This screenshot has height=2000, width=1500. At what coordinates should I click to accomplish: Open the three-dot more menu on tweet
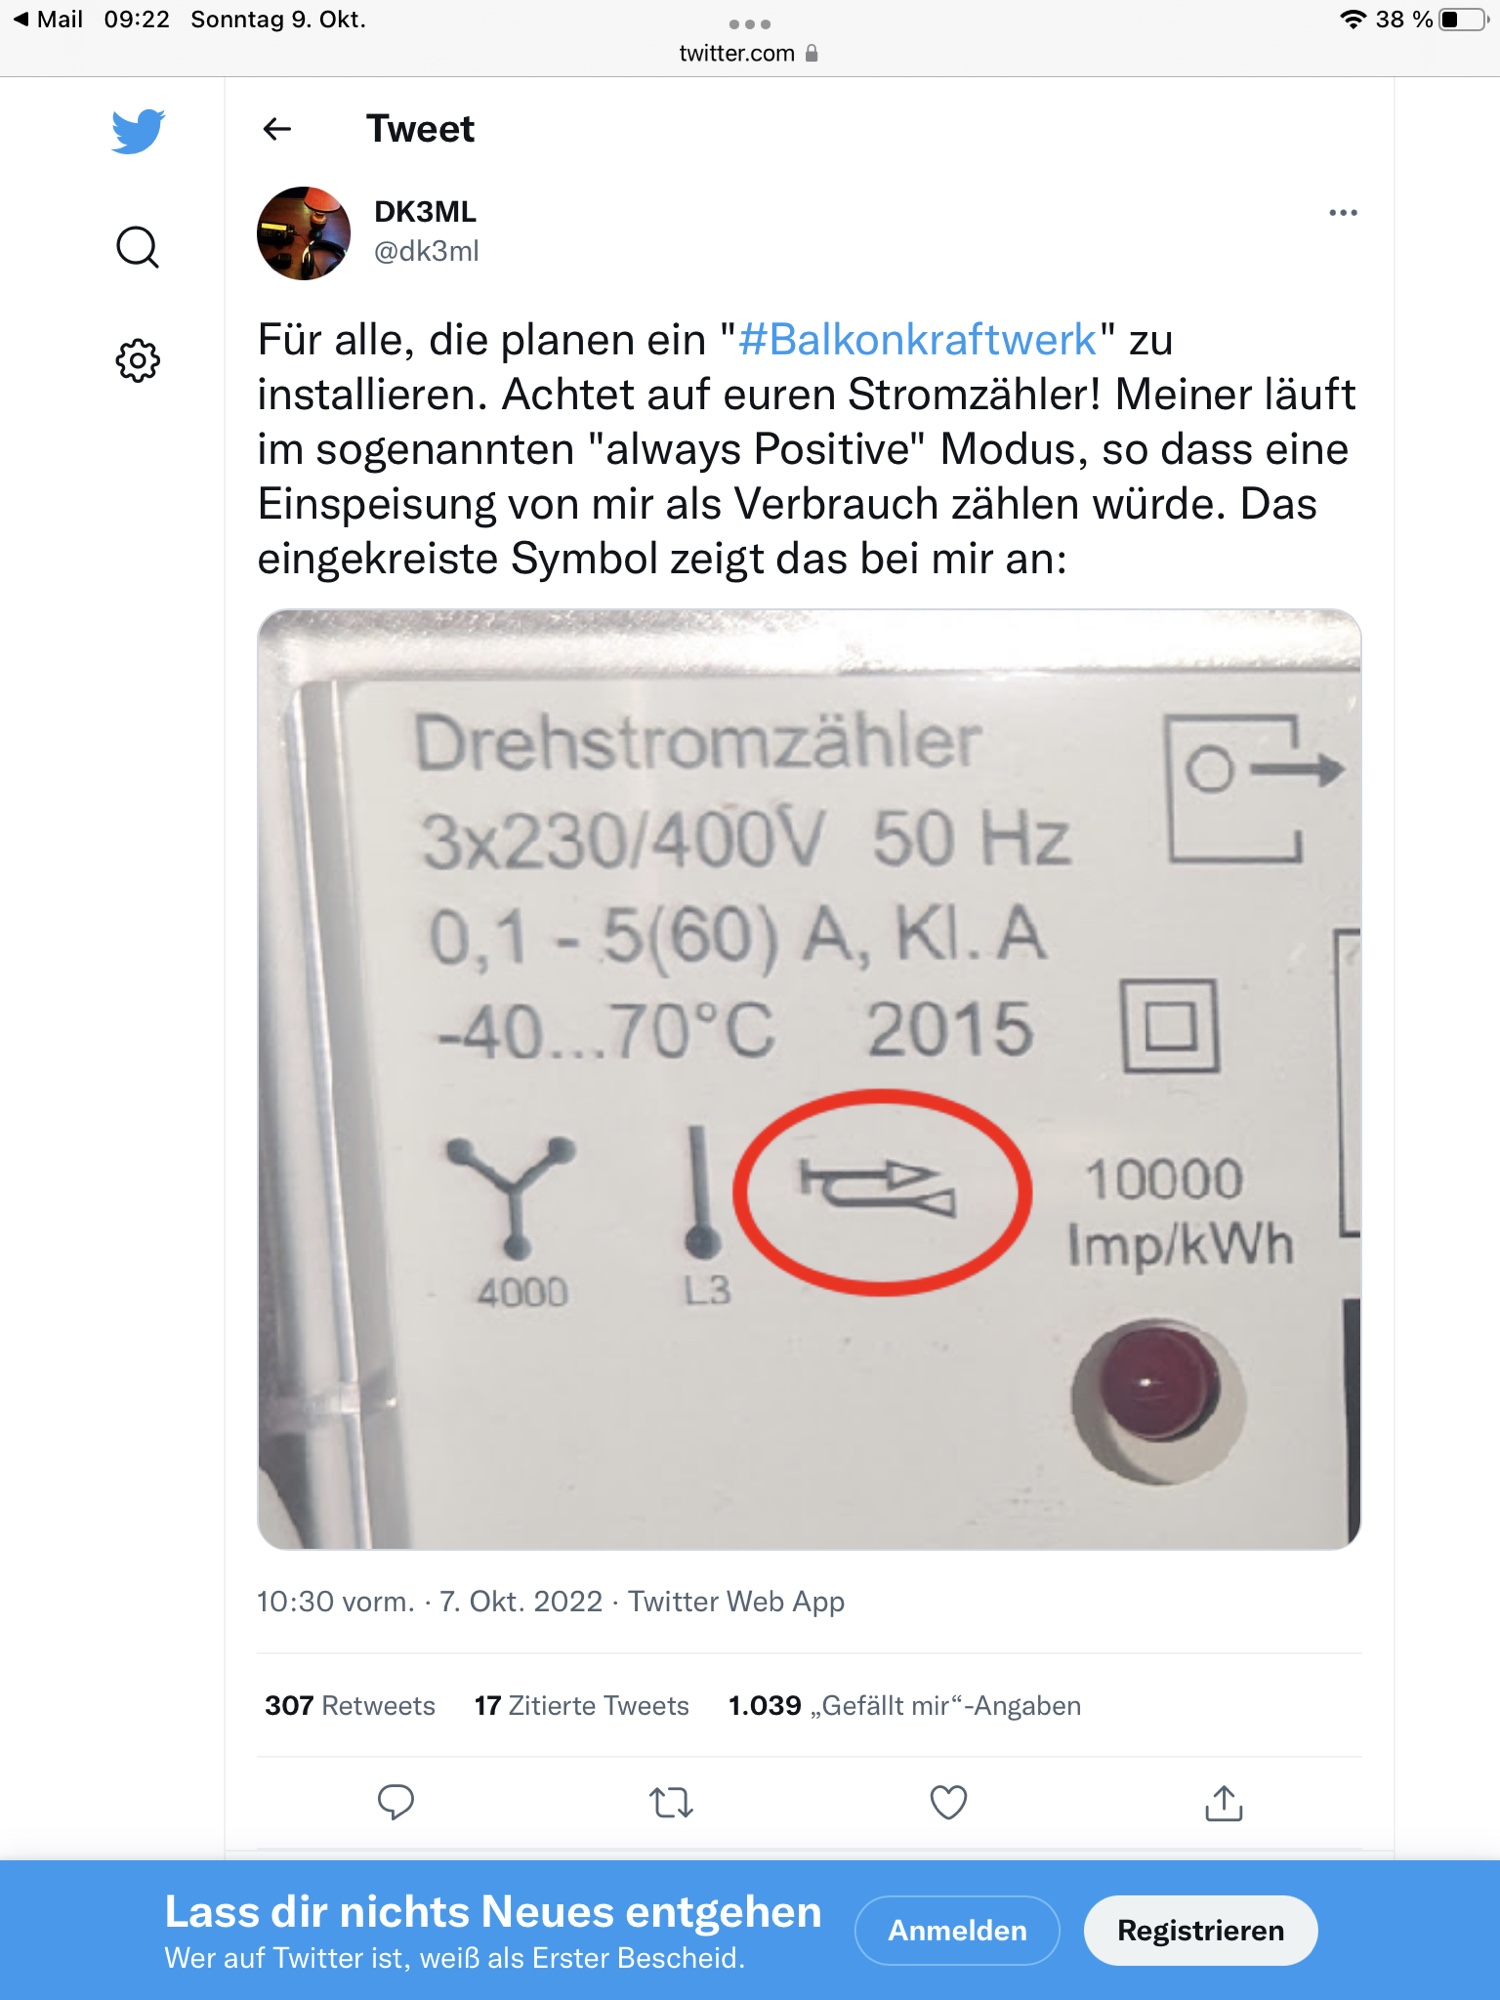click(1343, 213)
